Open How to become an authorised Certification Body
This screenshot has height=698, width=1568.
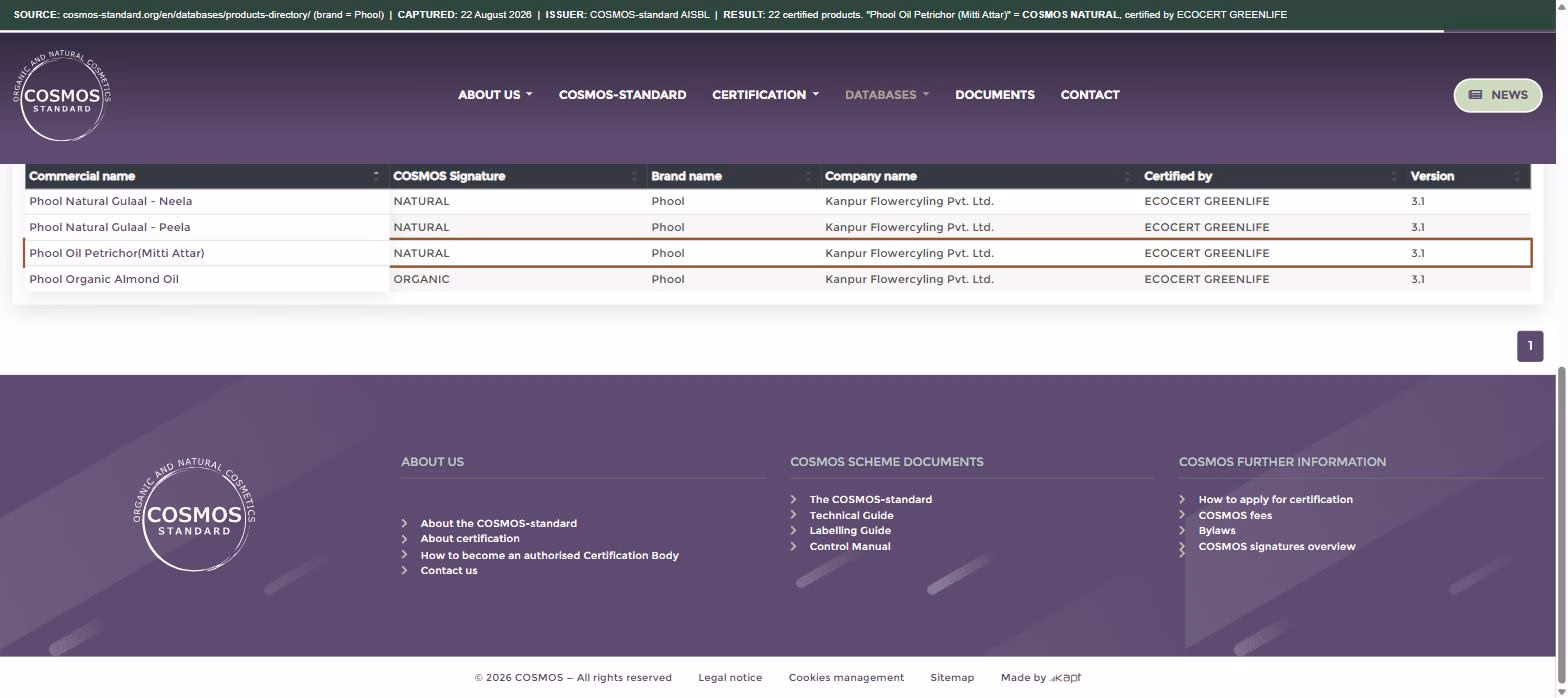click(x=550, y=556)
